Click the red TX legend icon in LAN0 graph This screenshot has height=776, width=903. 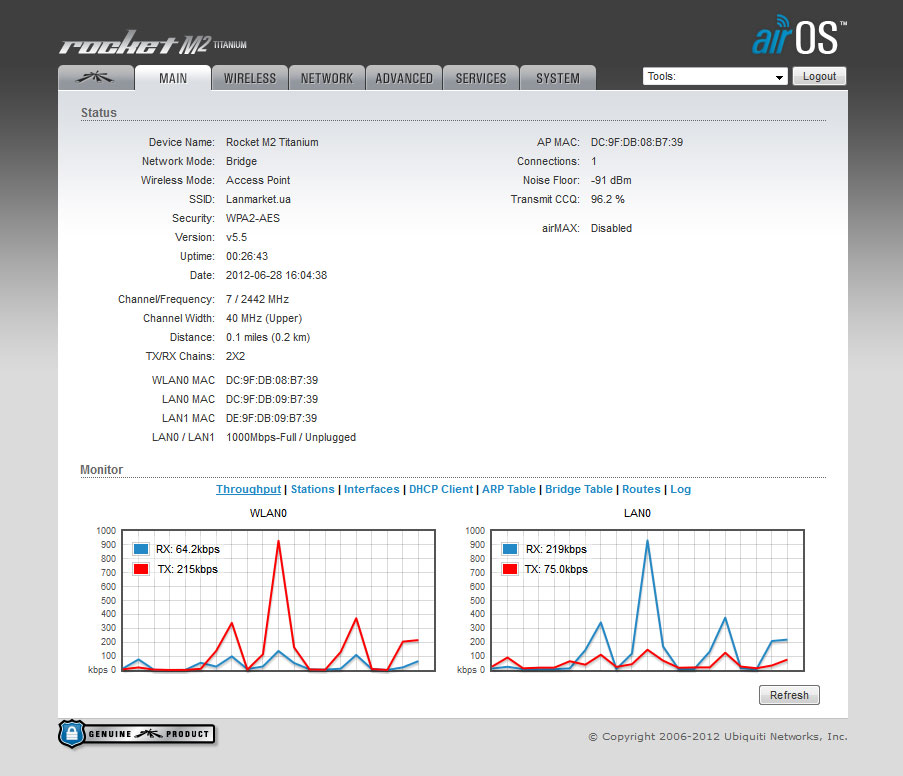[x=510, y=568]
